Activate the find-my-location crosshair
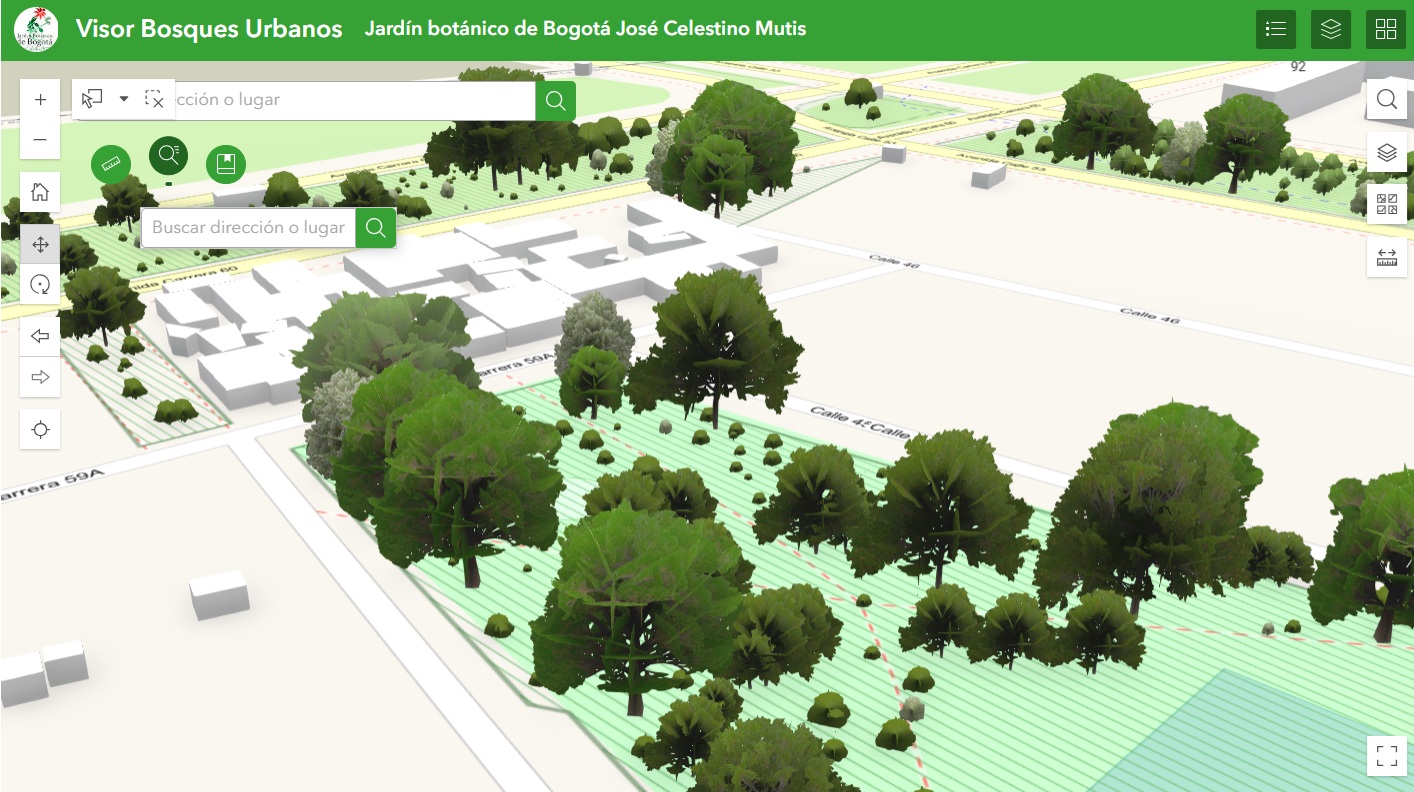This screenshot has width=1414, height=792. 40,429
